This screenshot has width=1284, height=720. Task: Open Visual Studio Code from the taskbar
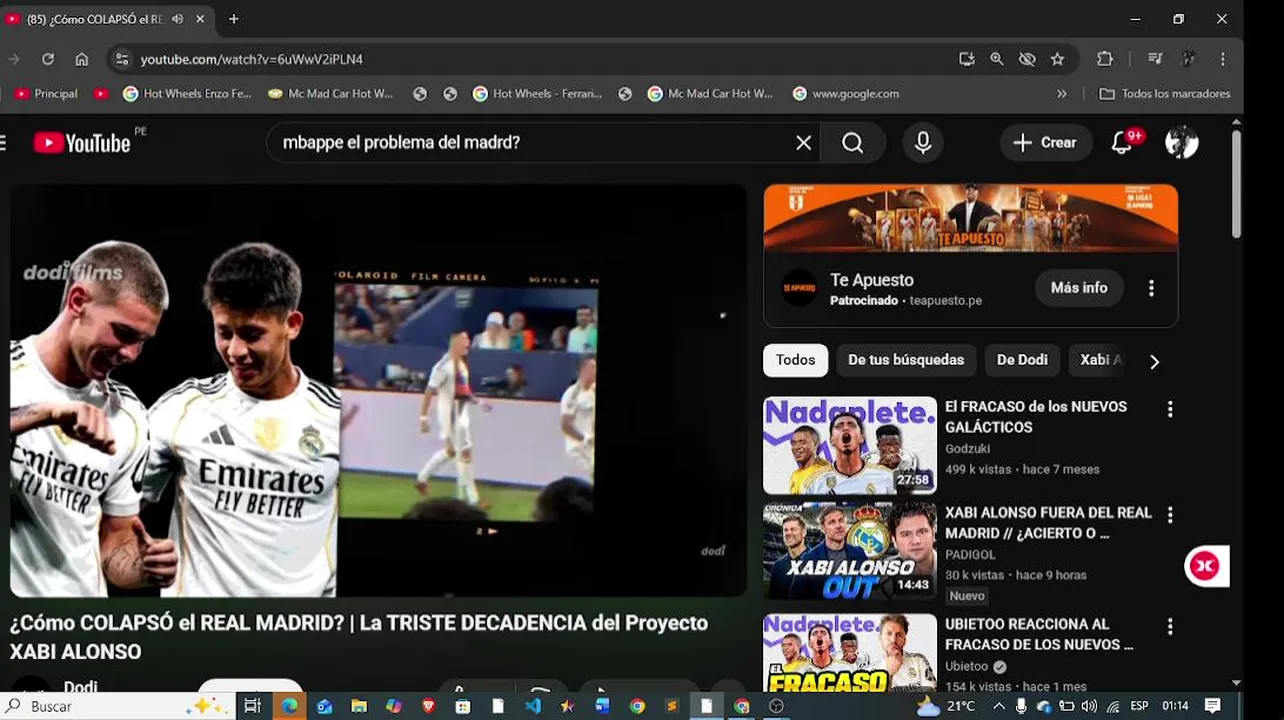(x=533, y=706)
